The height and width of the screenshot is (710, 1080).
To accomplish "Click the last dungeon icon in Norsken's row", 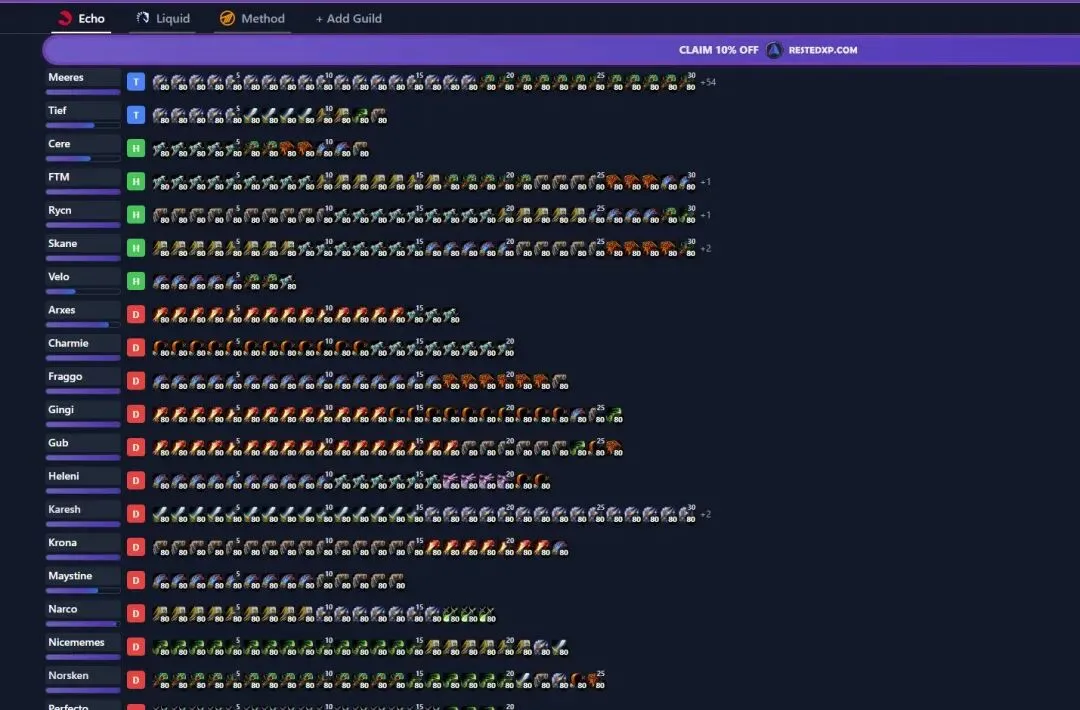I will tap(596, 680).
